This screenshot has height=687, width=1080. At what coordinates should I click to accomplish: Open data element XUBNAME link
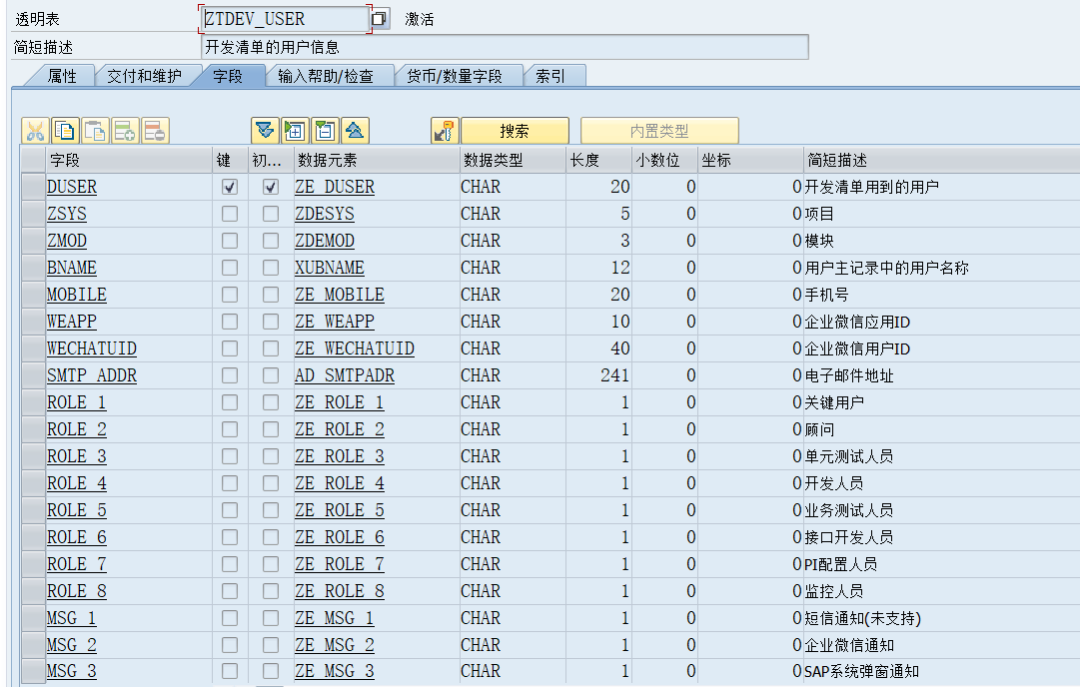(329, 267)
